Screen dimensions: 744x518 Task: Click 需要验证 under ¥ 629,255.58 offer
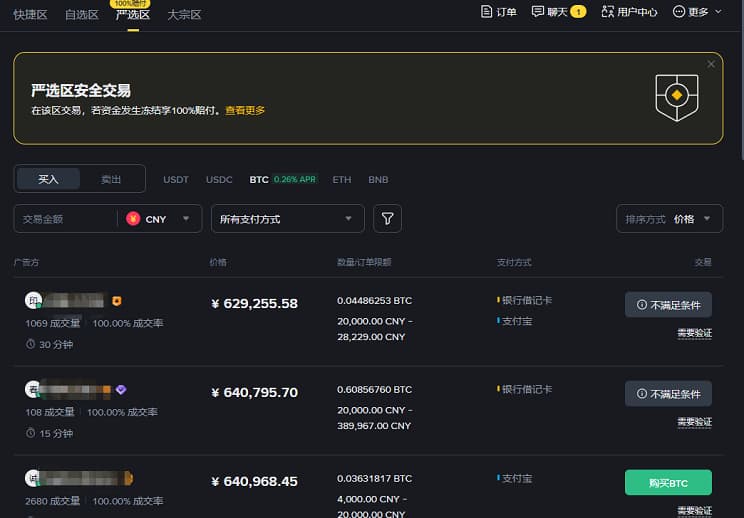point(694,333)
